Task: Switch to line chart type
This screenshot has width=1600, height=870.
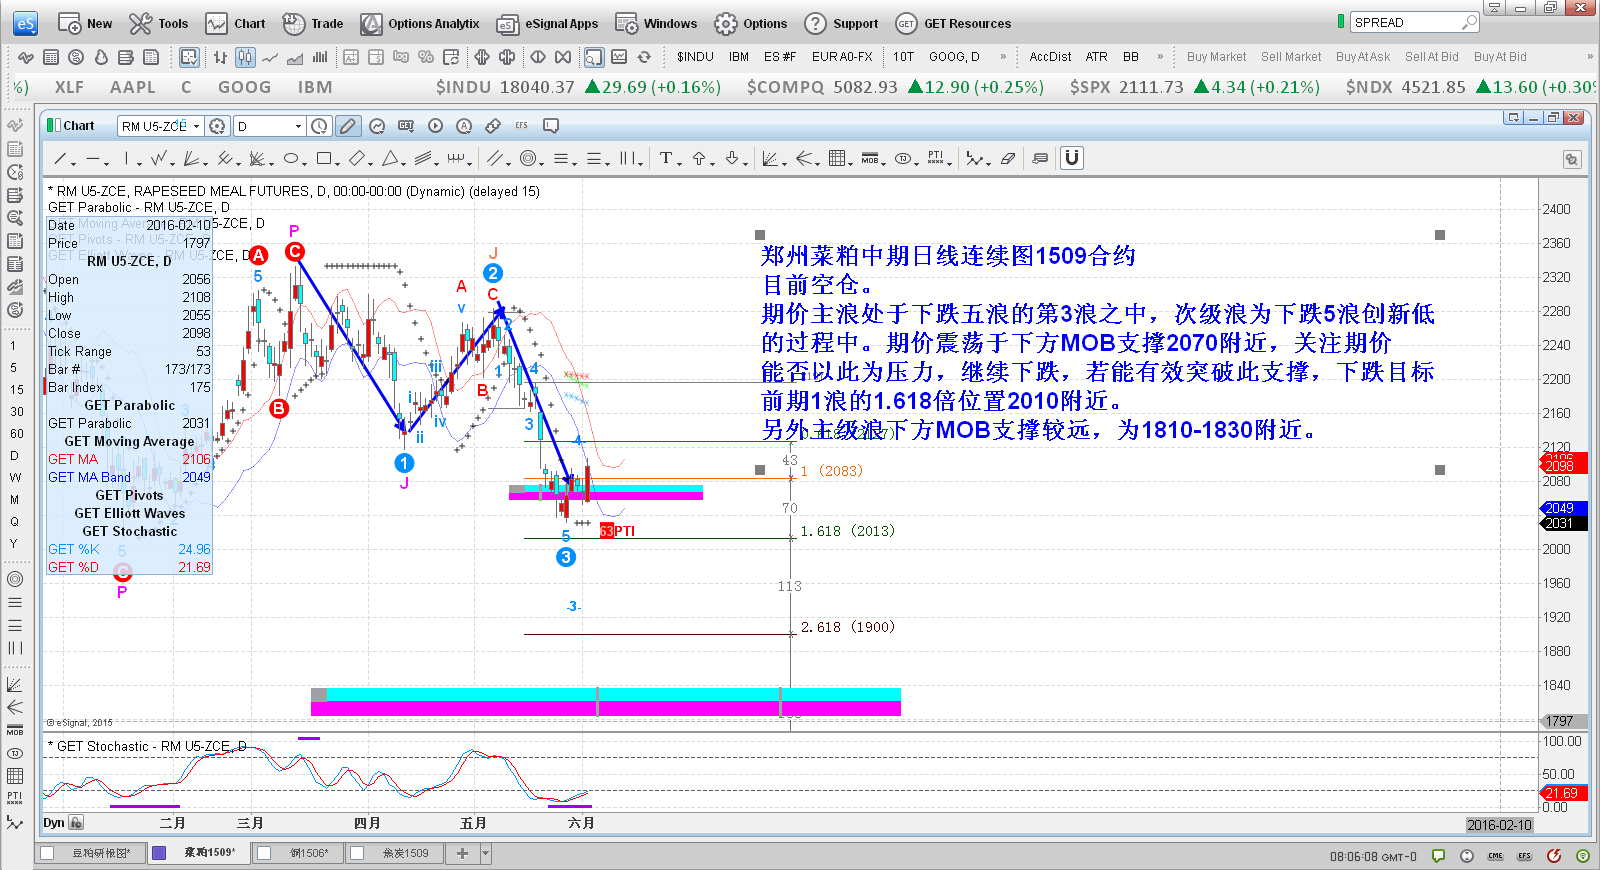Action: click(270, 57)
